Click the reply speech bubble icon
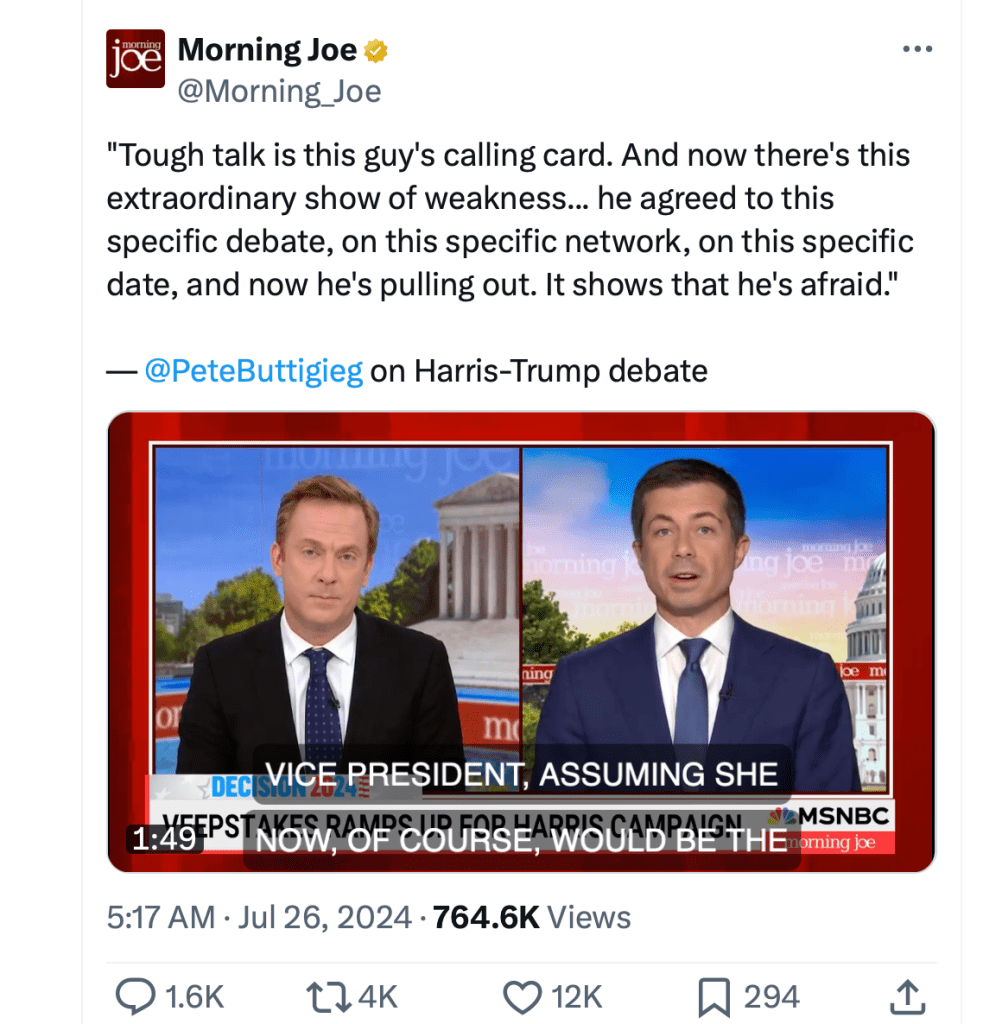This screenshot has width=1002, height=1024. [134, 996]
